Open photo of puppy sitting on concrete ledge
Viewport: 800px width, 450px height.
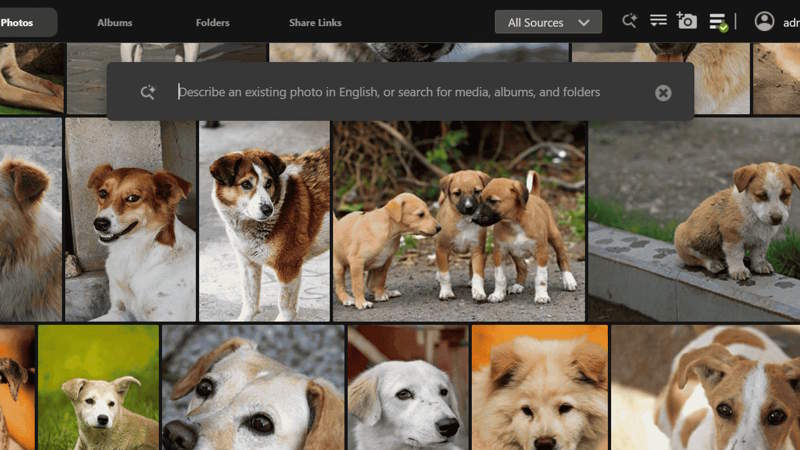pos(694,220)
